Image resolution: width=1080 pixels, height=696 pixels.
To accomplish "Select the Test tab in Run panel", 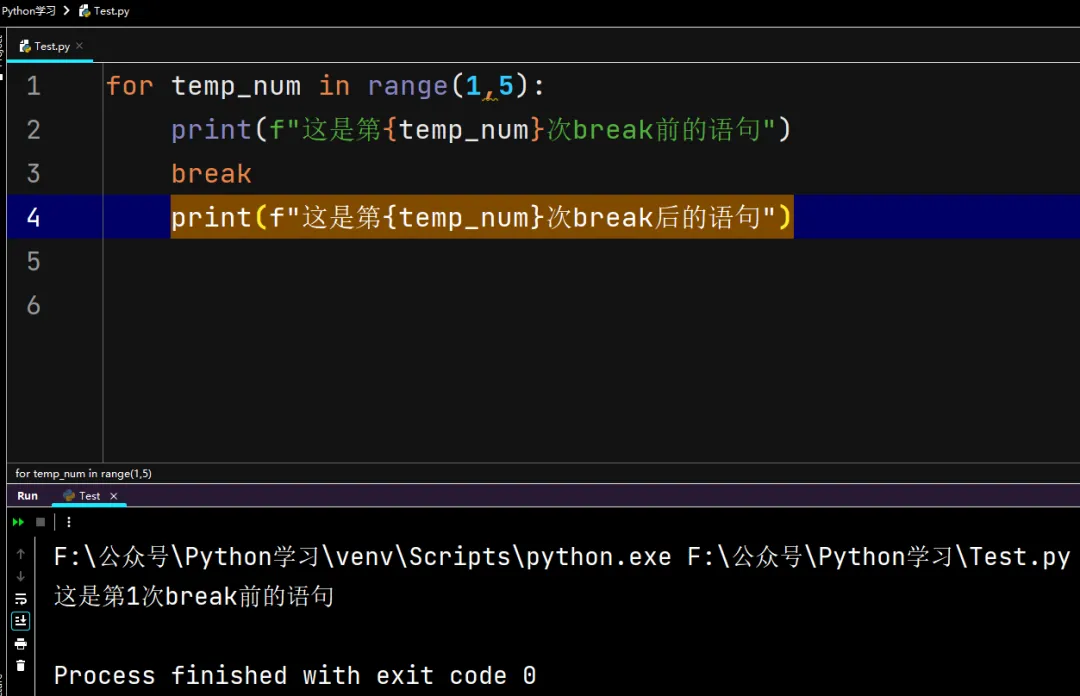I will (88, 496).
